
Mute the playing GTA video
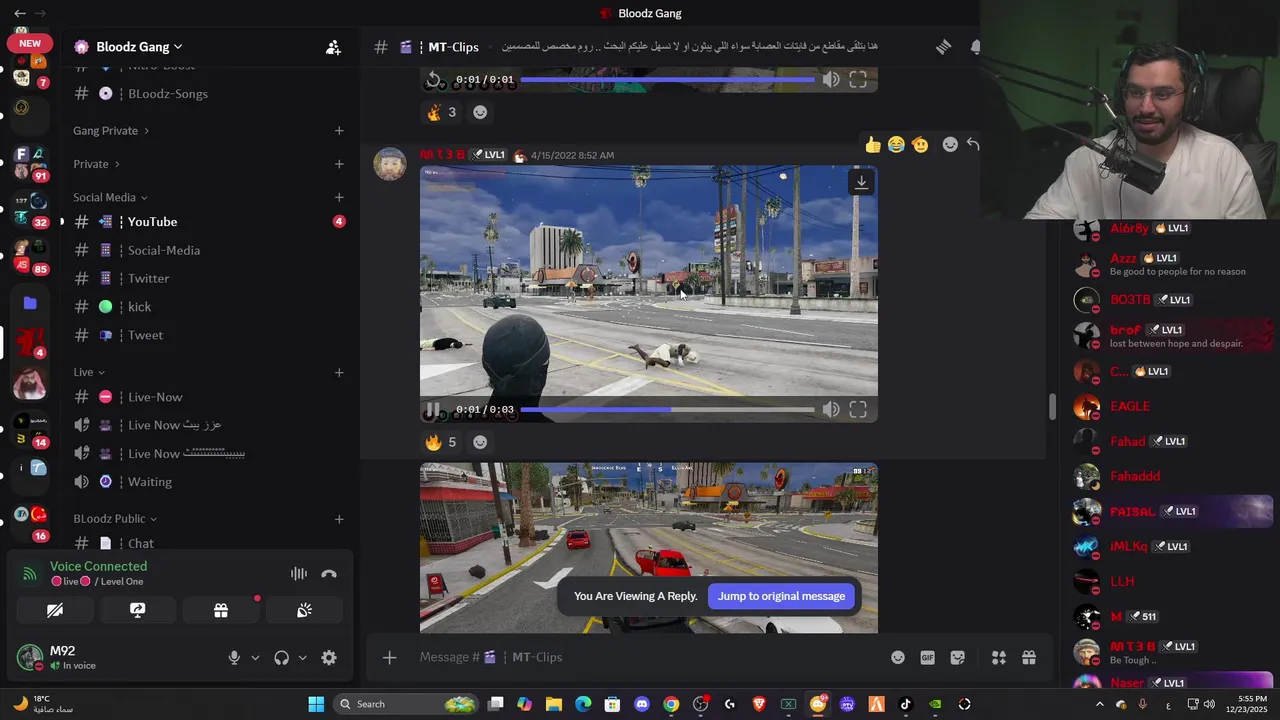[x=831, y=409]
